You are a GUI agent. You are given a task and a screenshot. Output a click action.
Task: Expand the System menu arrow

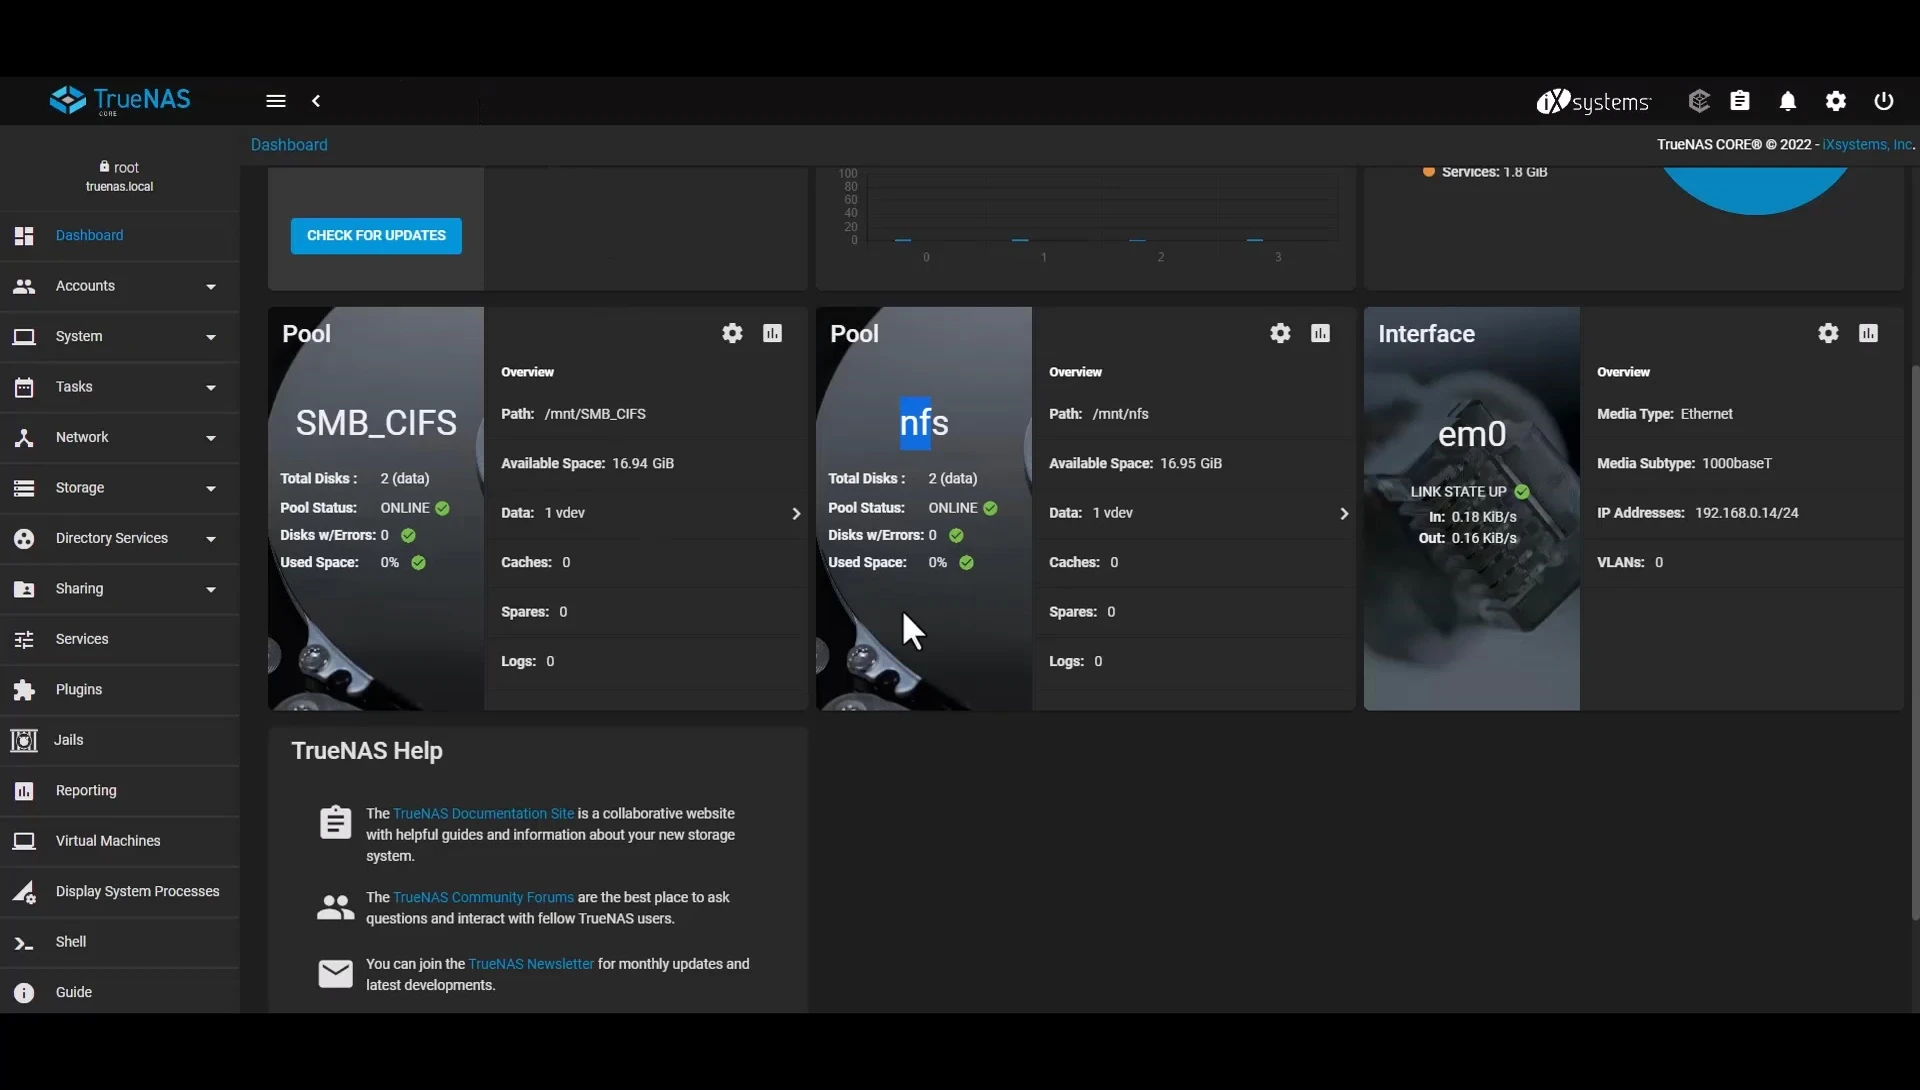click(211, 337)
